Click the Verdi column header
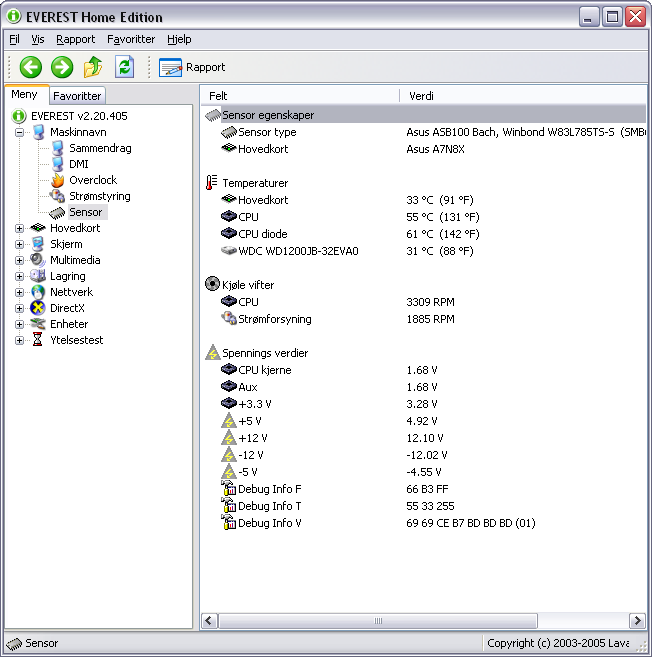Screen dimensions: 653x658 523,96
